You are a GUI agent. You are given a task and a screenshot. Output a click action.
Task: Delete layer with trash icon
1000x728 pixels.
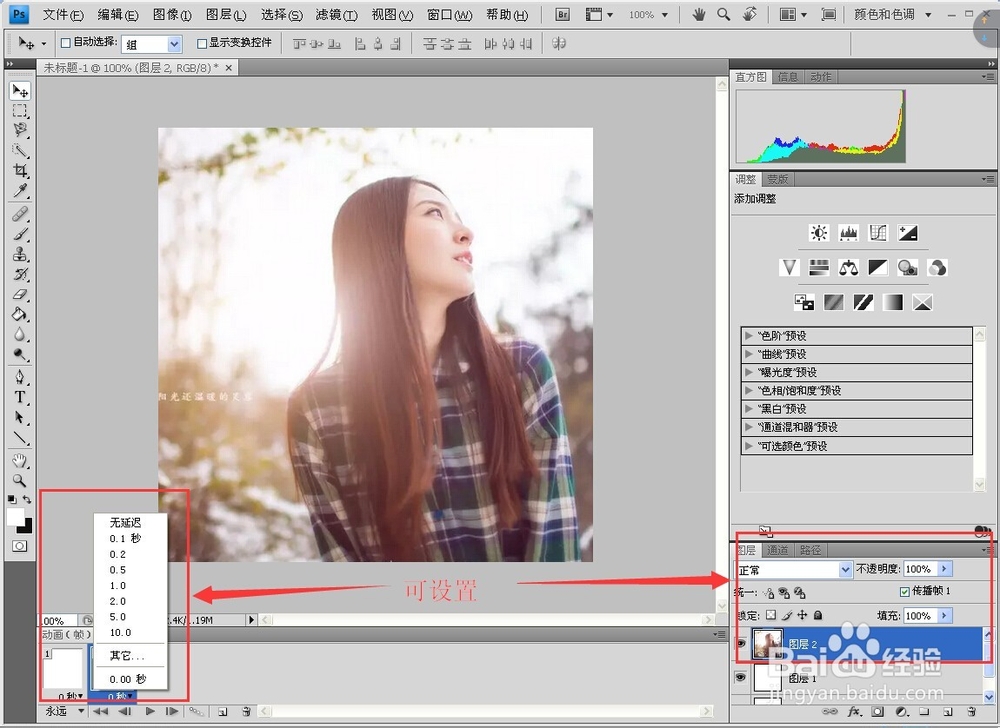971,711
